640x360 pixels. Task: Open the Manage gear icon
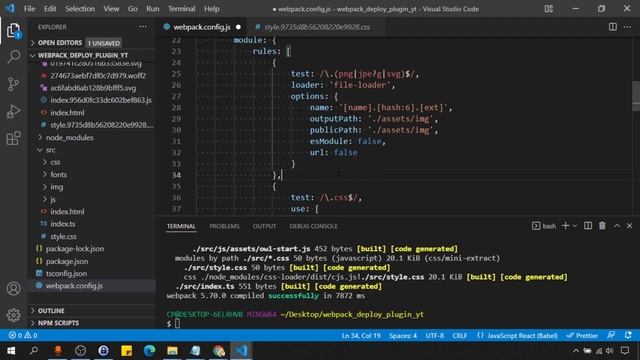(13, 315)
